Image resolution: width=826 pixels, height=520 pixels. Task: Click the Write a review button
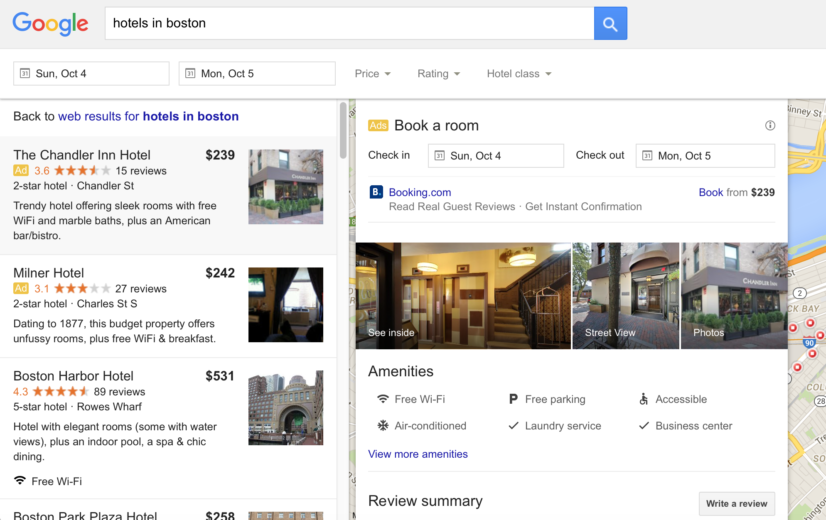tap(736, 503)
